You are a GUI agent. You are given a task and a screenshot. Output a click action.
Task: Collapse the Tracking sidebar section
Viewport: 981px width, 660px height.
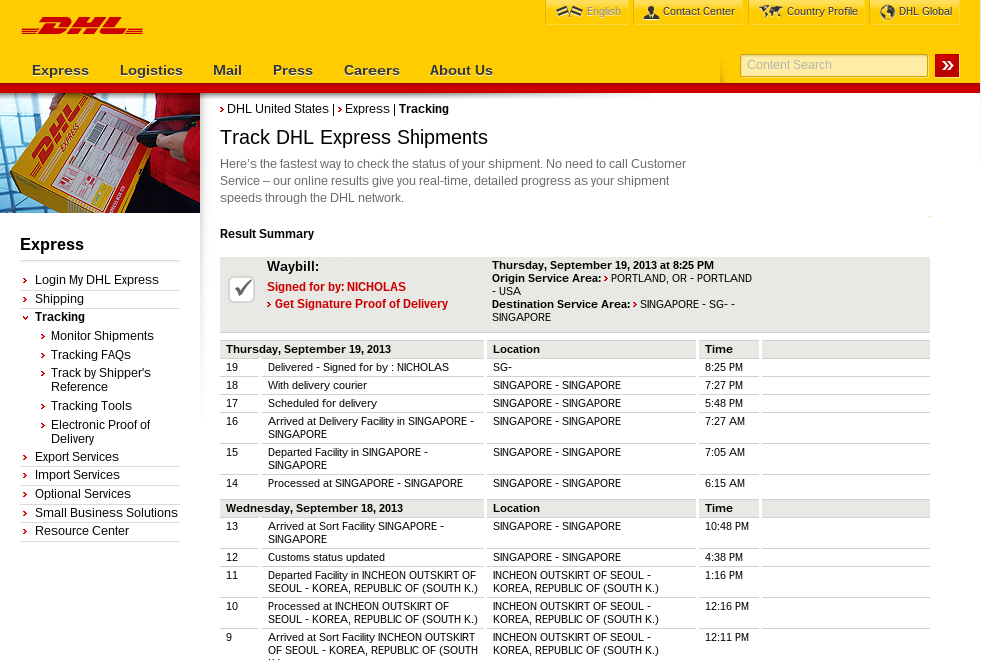tap(60, 317)
